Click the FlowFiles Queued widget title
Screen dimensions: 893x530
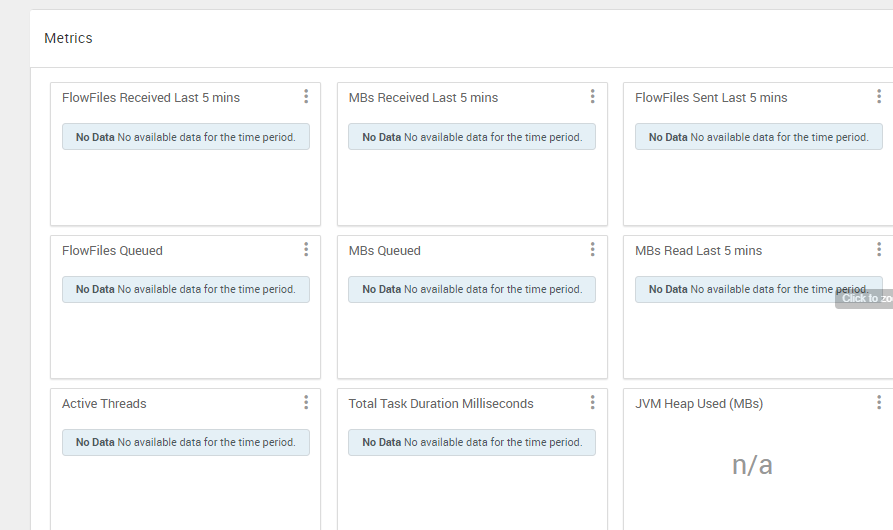pyautogui.click(x=112, y=251)
